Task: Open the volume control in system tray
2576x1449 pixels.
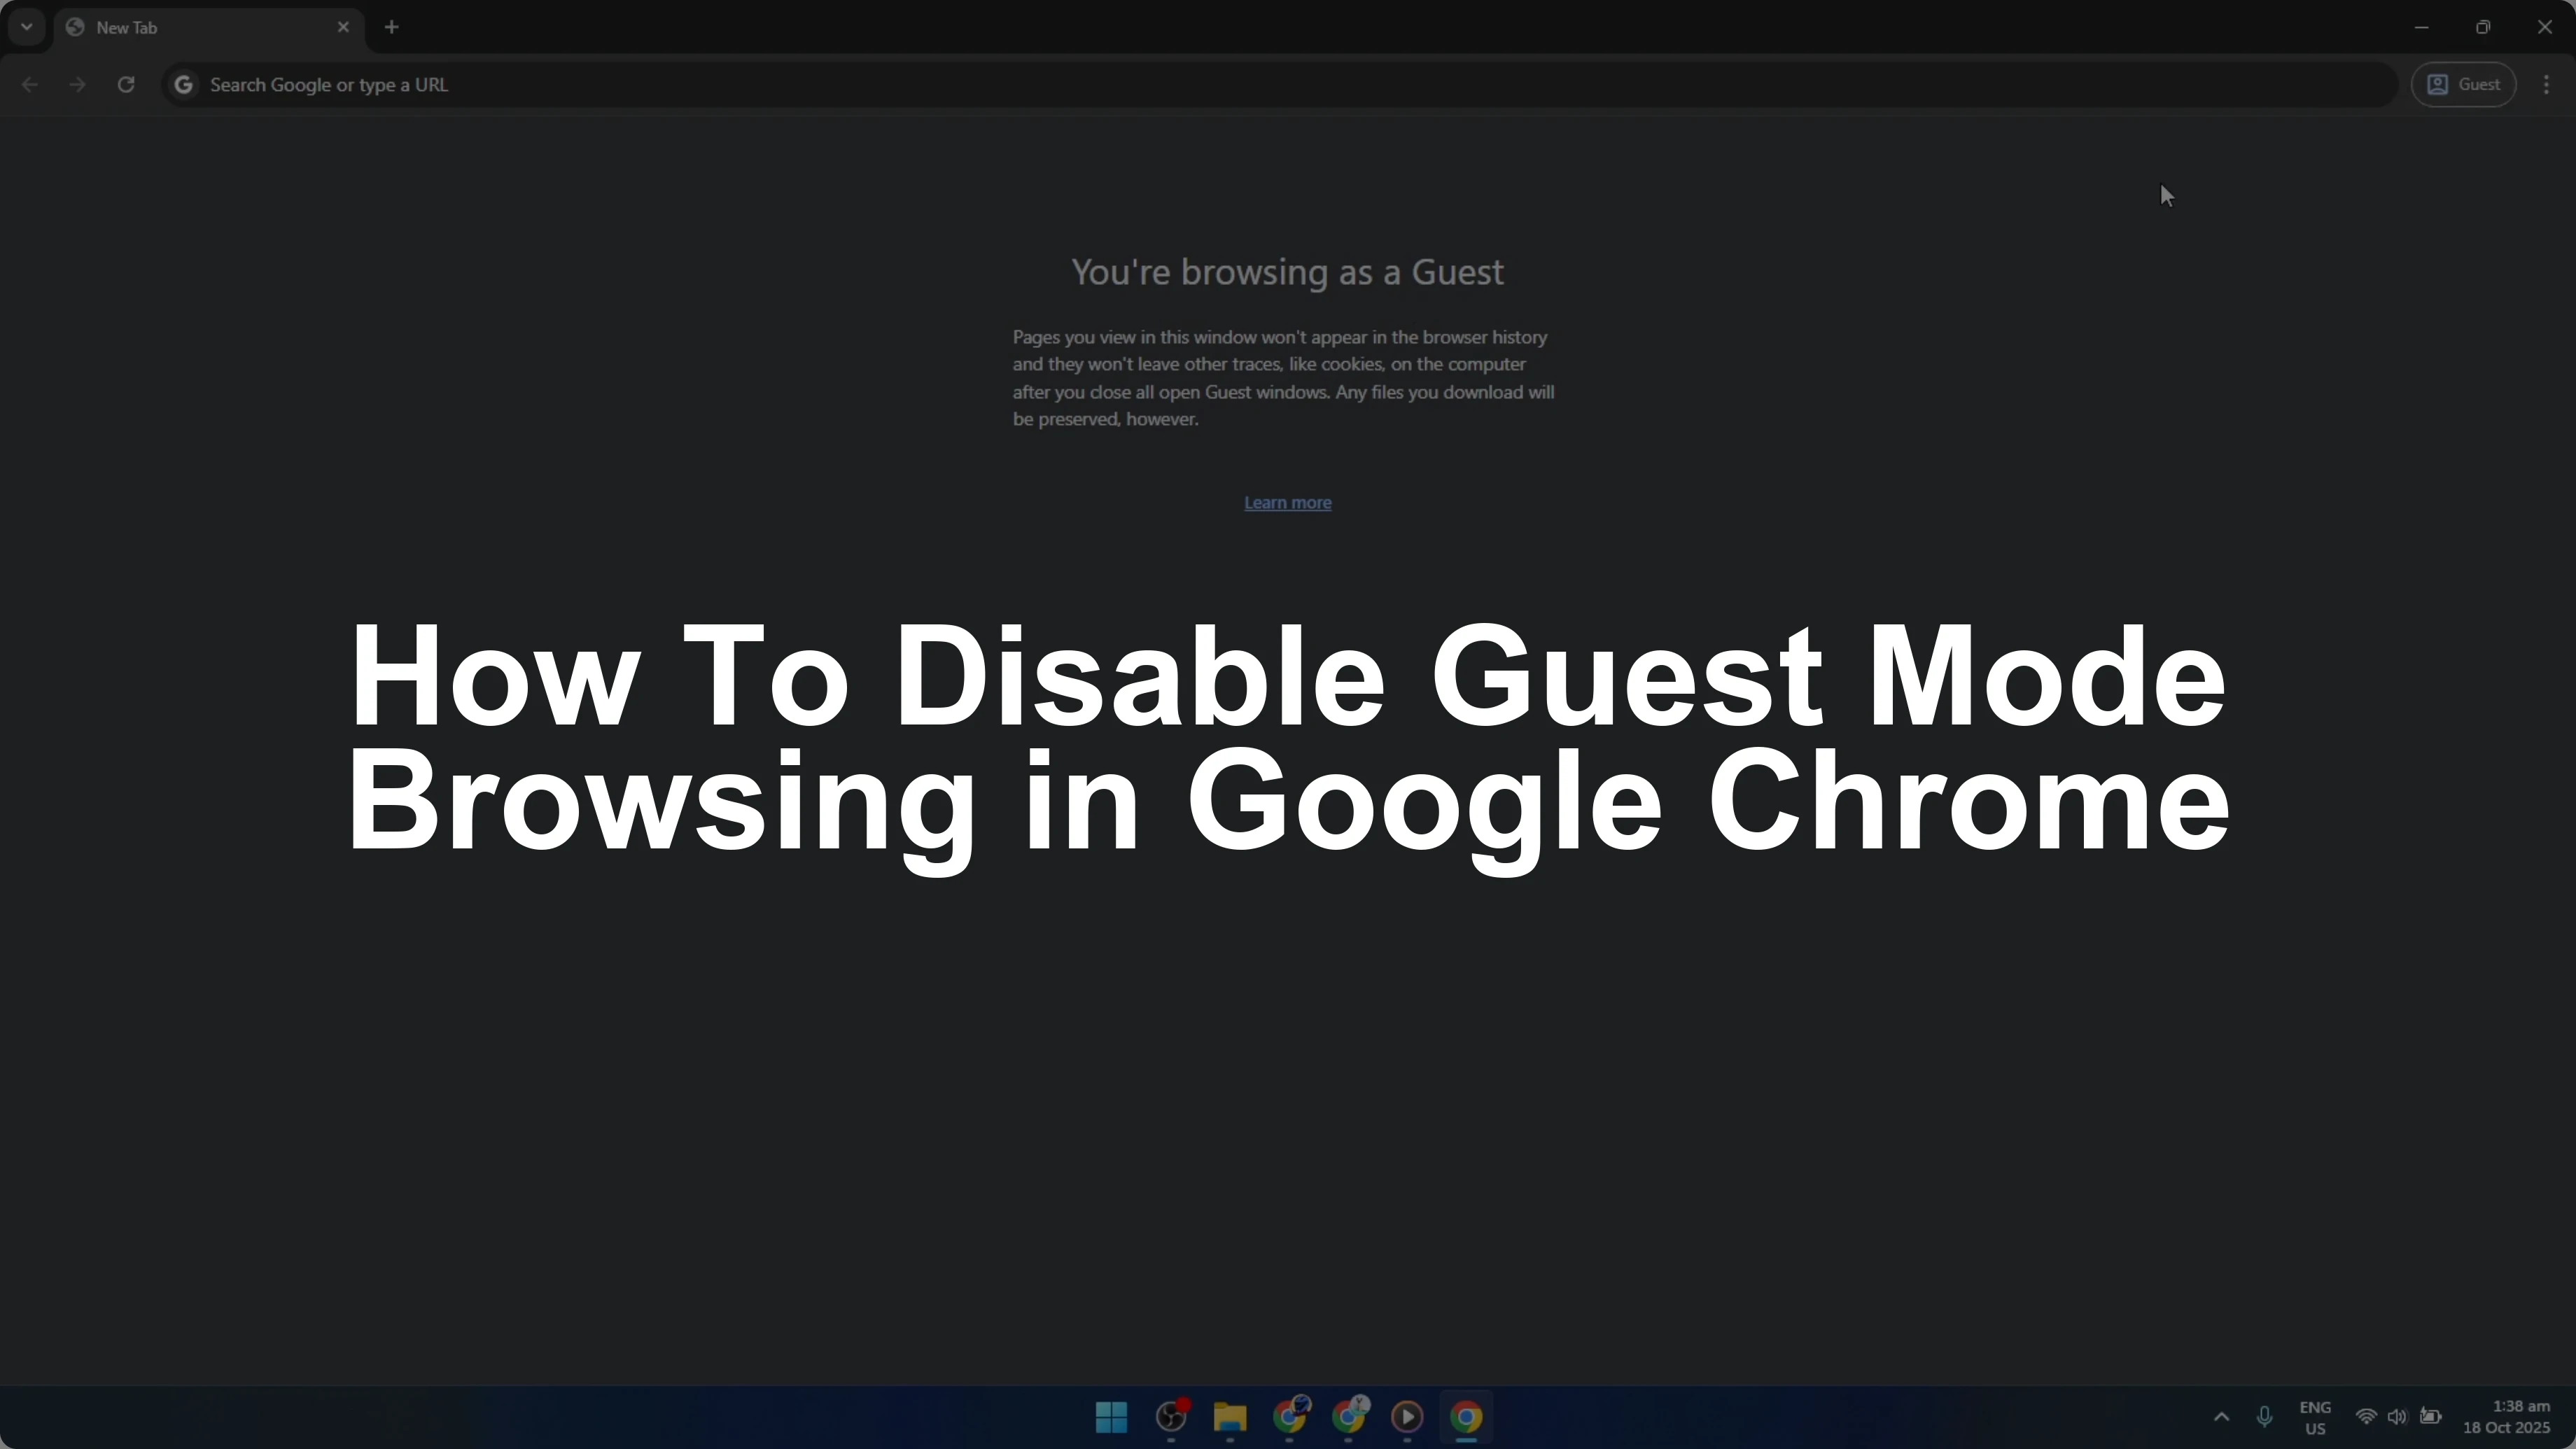Action: pos(2397,1417)
